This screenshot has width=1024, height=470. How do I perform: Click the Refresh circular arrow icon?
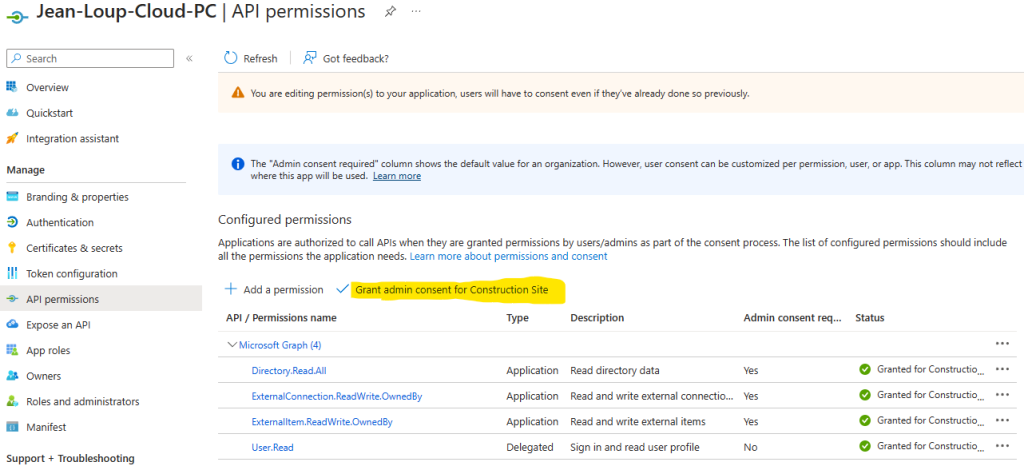point(231,58)
